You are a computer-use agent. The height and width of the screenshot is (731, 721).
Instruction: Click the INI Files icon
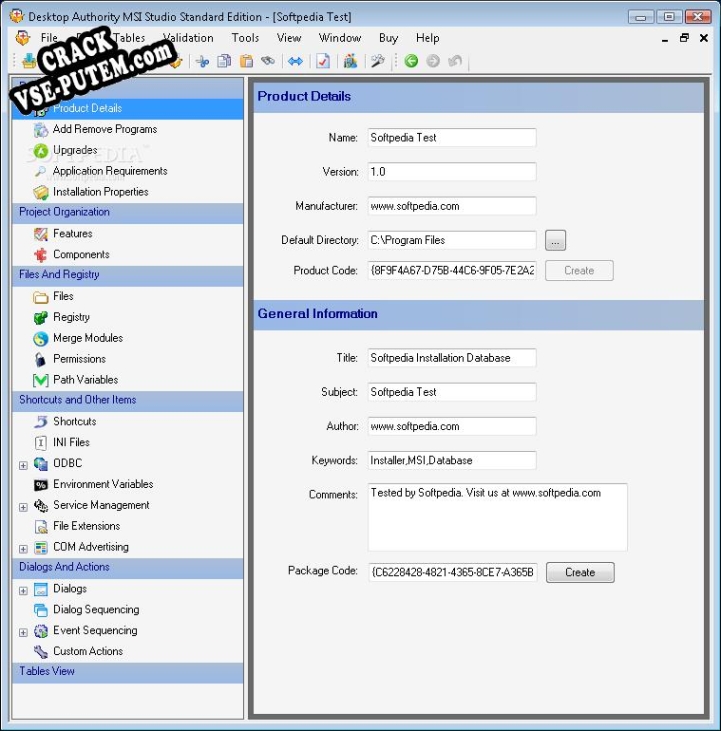(41, 442)
